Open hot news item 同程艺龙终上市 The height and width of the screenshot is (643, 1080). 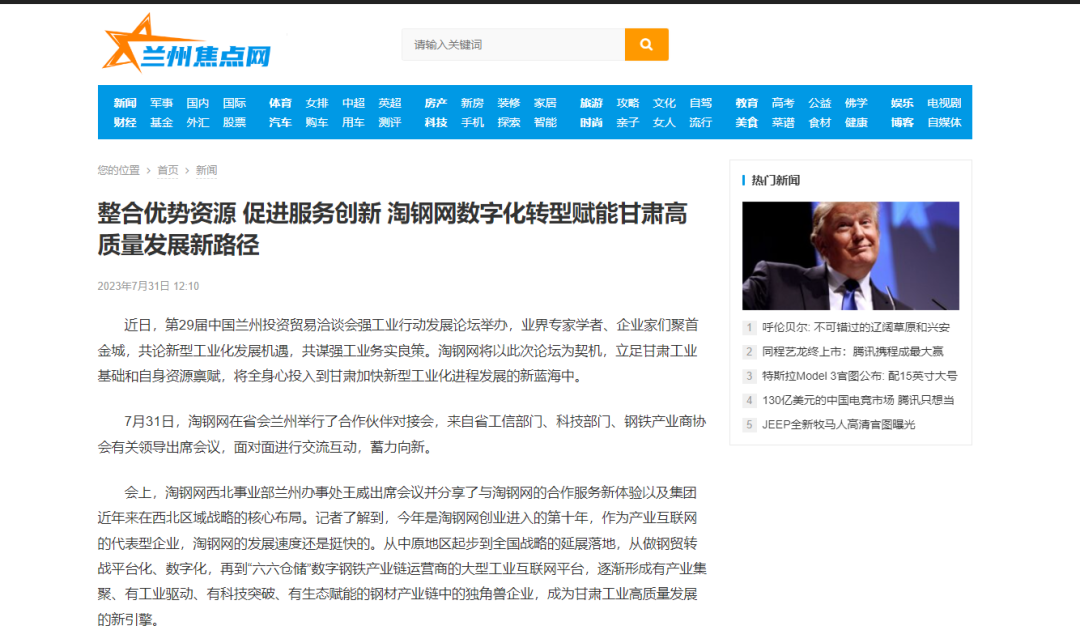click(853, 352)
